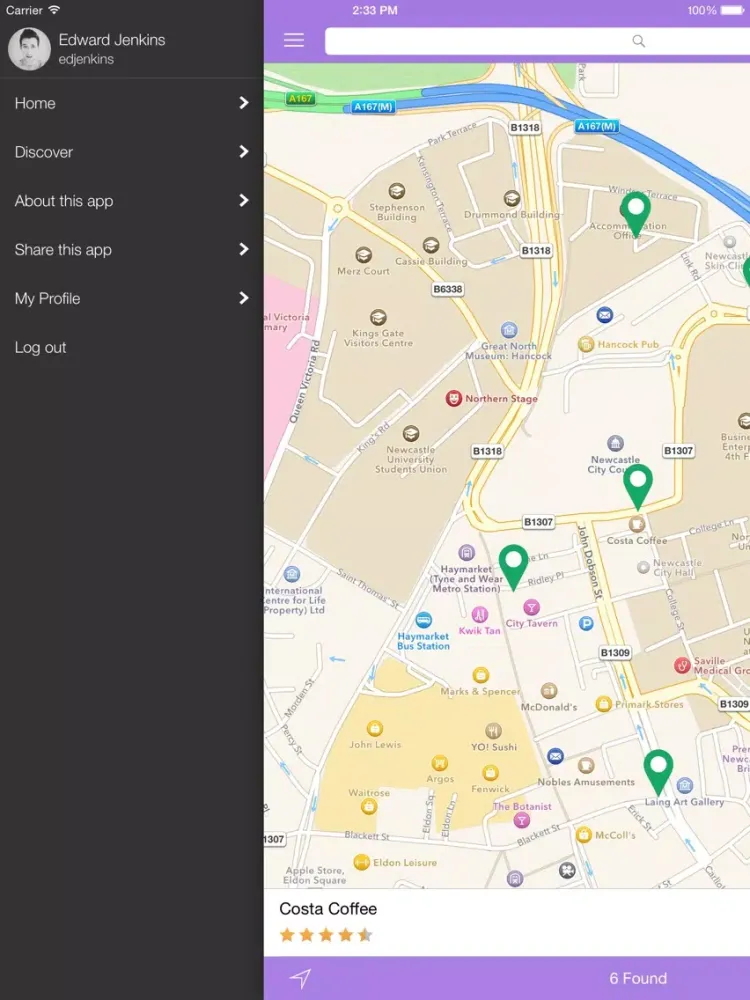Image resolution: width=750 pixels, height=1000 pixels.
Task: Open Edward Jenkins profile avatar
Action: coord(29,48)
